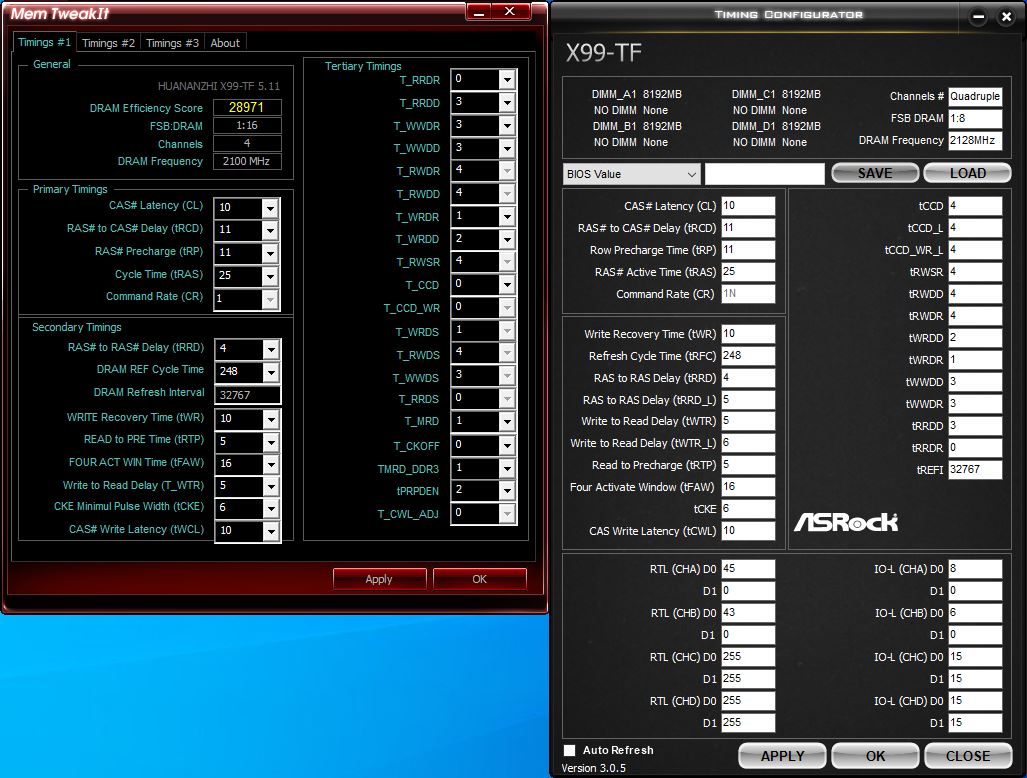Expand the CAS# Latency (CL) dropdown in Mem TweakIt
1027x778 pixels.
click(270, 208)
